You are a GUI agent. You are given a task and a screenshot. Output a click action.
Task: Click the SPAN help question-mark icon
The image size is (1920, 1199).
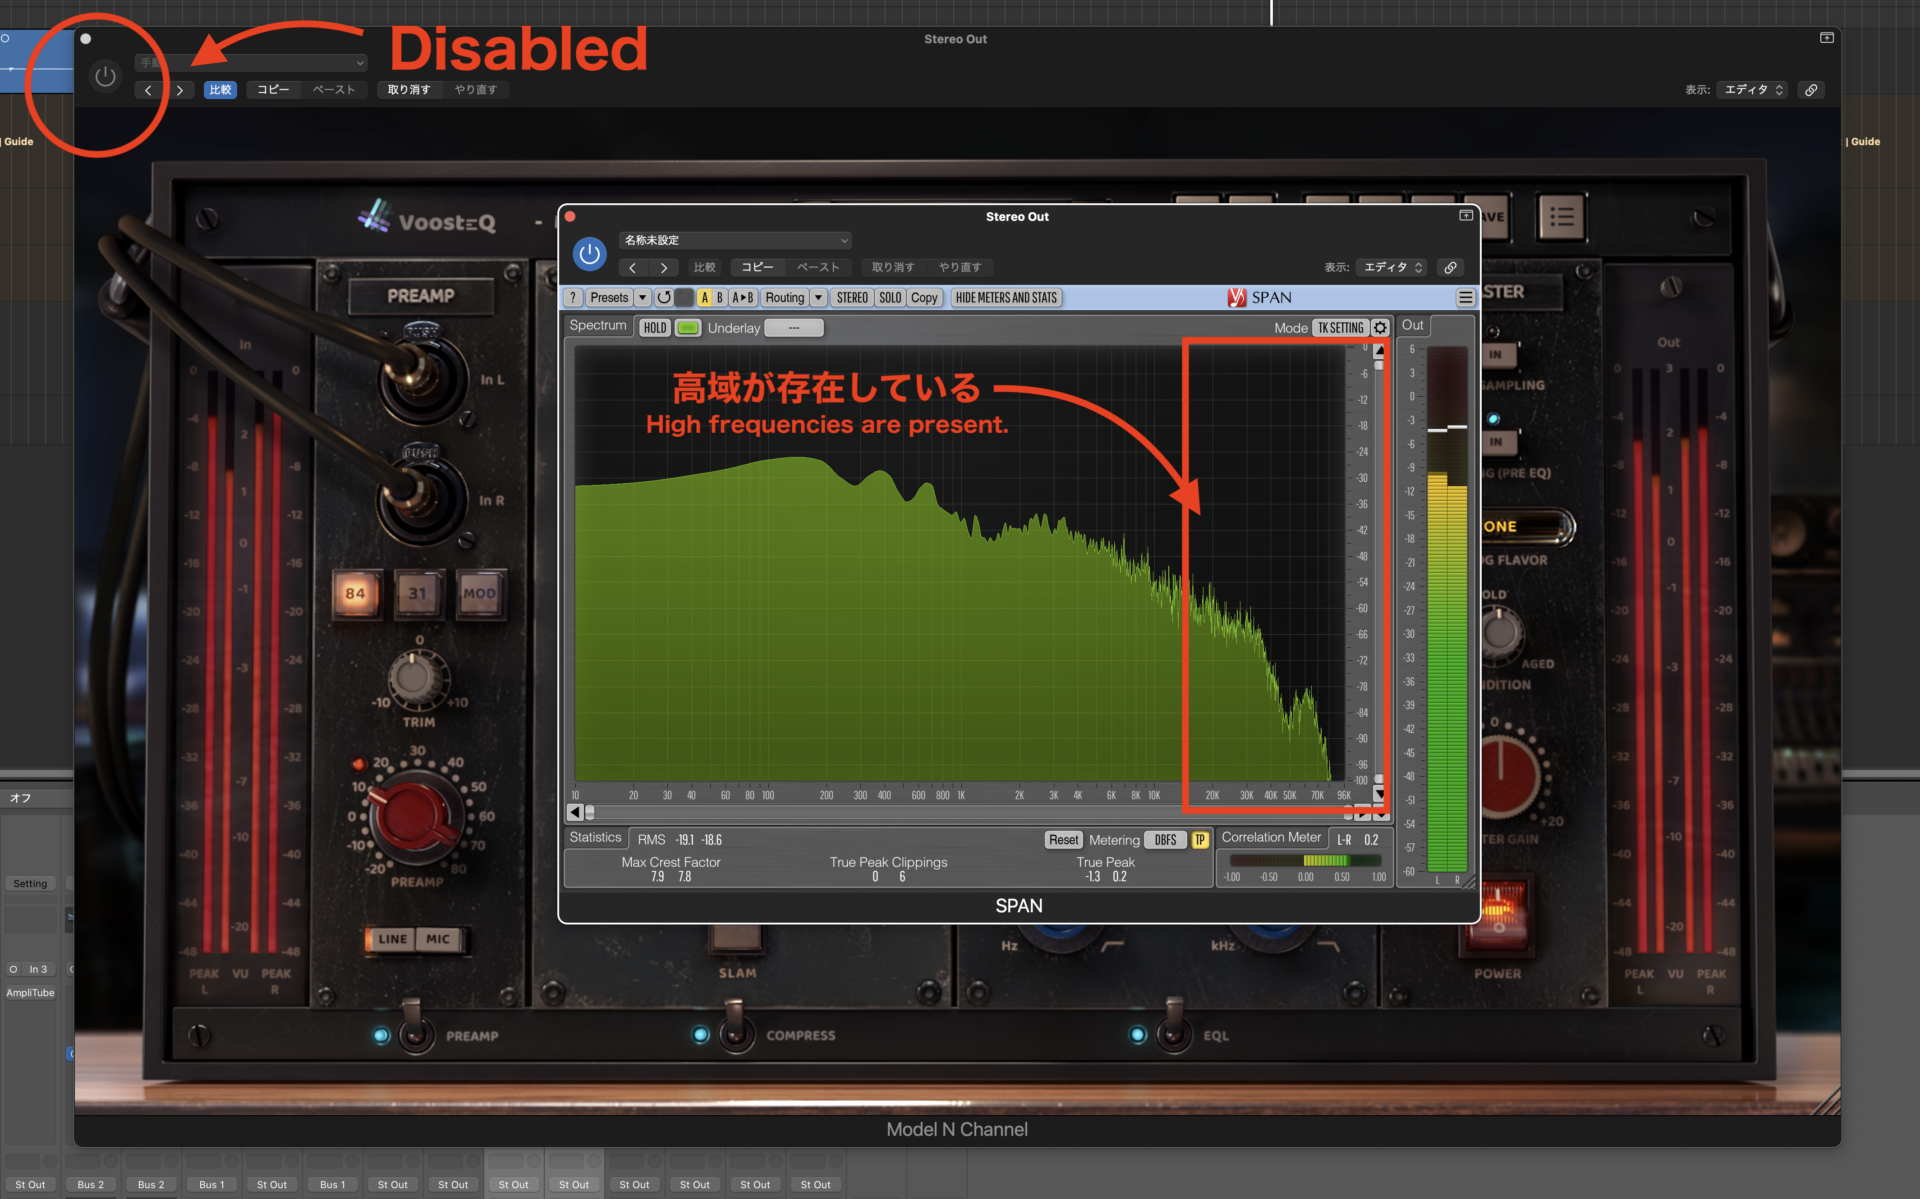tap(573, 298)
